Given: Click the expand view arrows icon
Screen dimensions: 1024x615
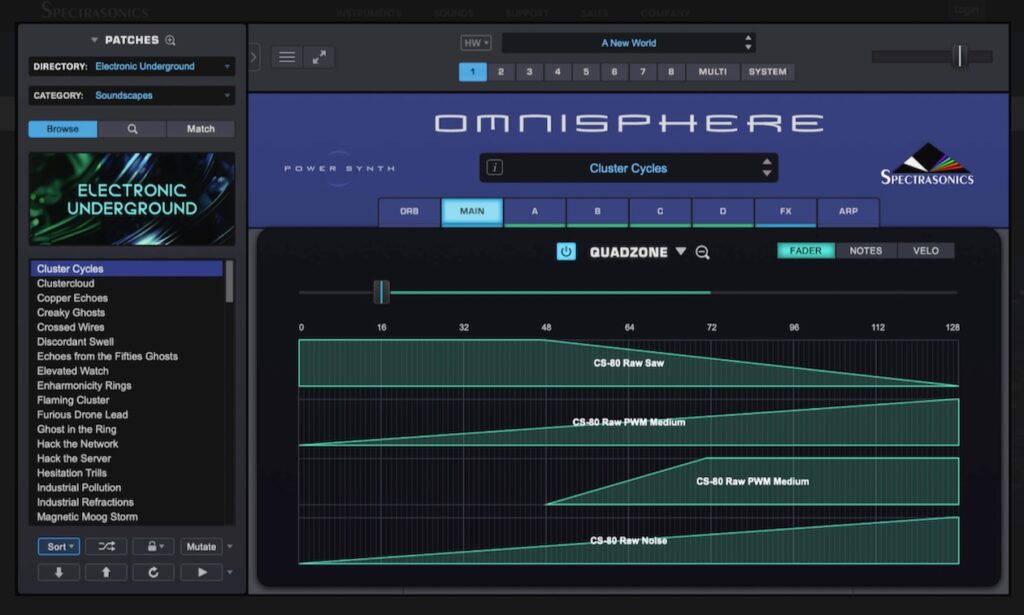Looking at the screenshot, I should pos(318,57).
